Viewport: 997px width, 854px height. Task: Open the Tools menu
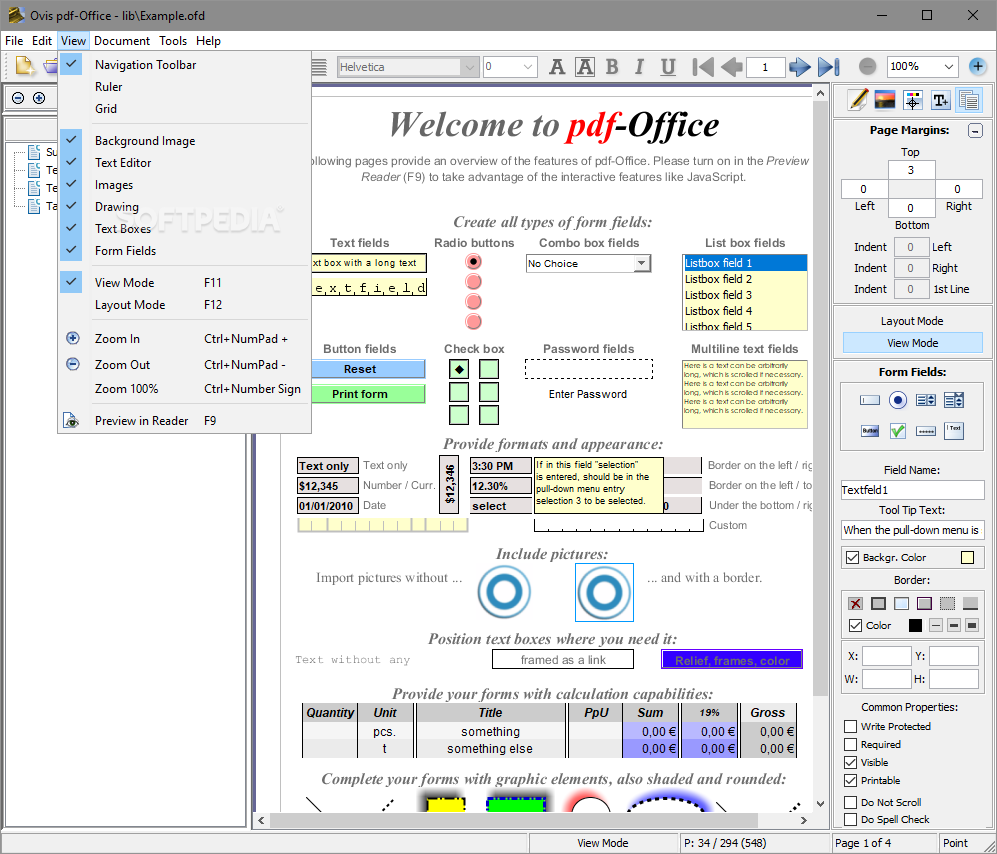pyautogui.click(x=172, y=41)
